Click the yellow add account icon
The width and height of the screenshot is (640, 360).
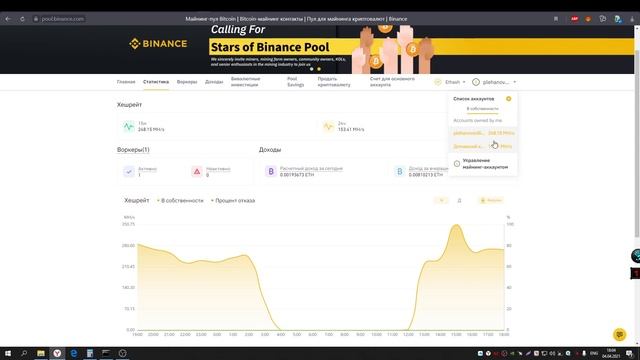click(x=509, y=99)
